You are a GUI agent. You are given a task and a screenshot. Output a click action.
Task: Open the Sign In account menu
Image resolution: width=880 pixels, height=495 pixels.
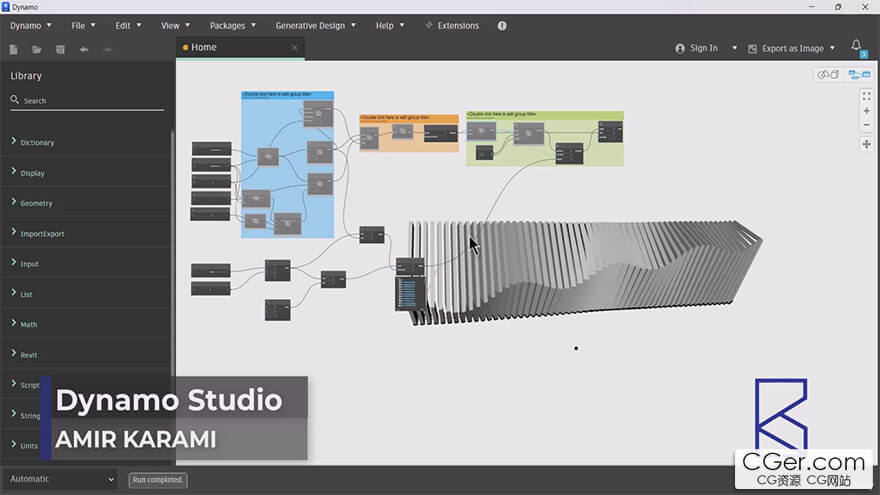(696, 48)
